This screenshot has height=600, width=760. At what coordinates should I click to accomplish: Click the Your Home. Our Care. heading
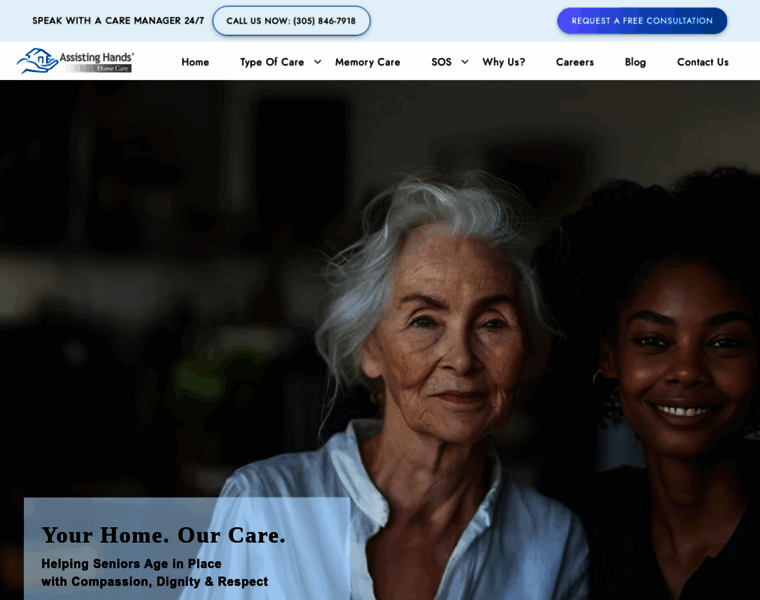pyautogui.click(x=163, y=536)
